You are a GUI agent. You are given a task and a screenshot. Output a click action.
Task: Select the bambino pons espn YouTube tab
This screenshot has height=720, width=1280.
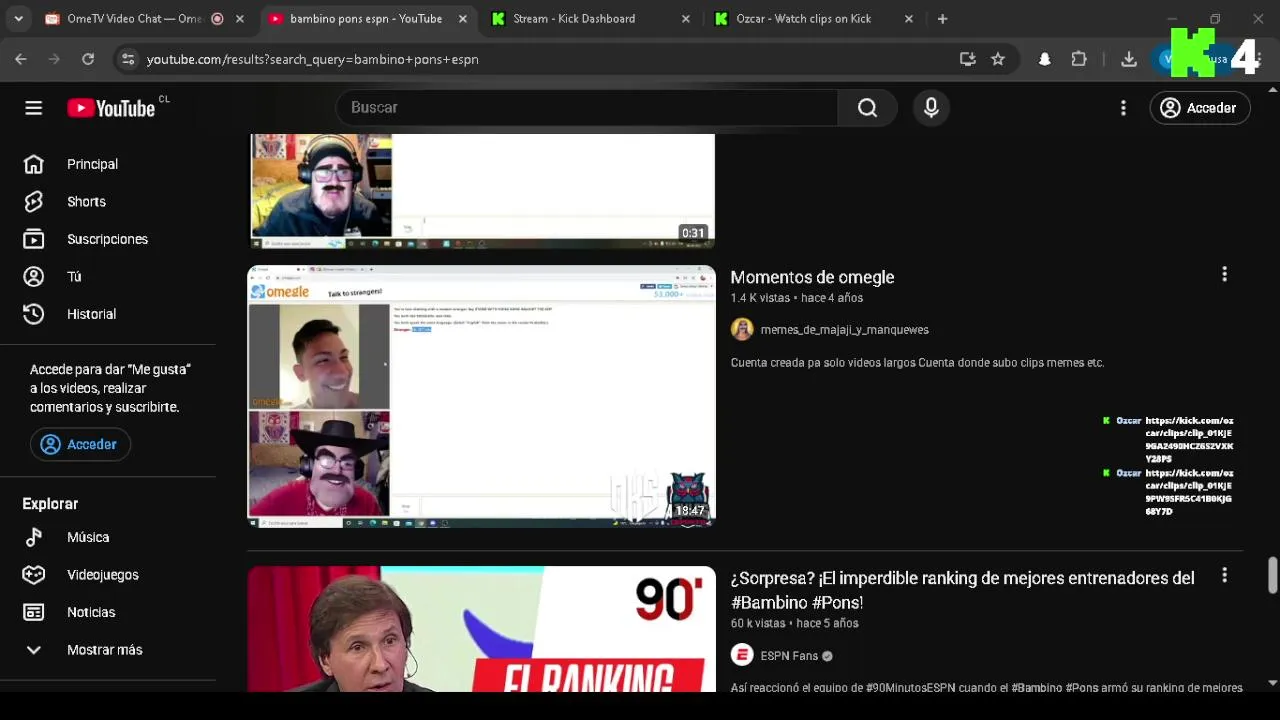pyautogui.click(x=366, y=19)
